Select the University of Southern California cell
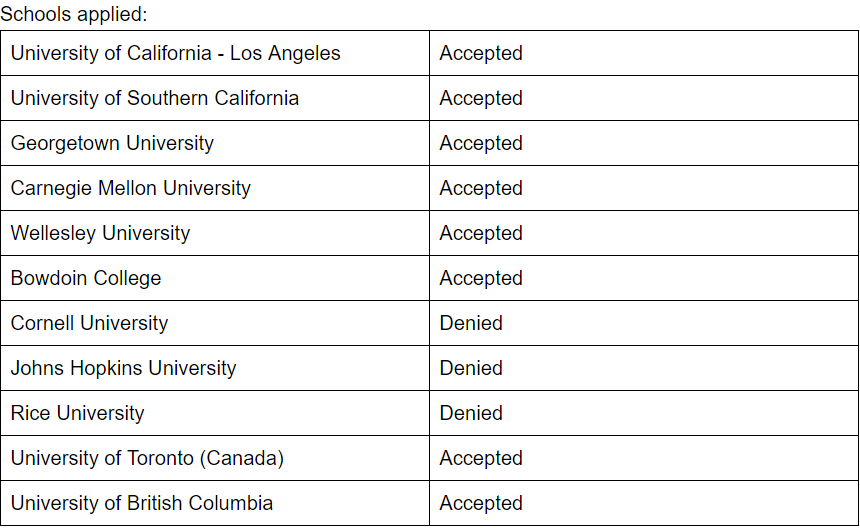Image resolution: width=860 pixels, height=528 pixels. [215, 98]
